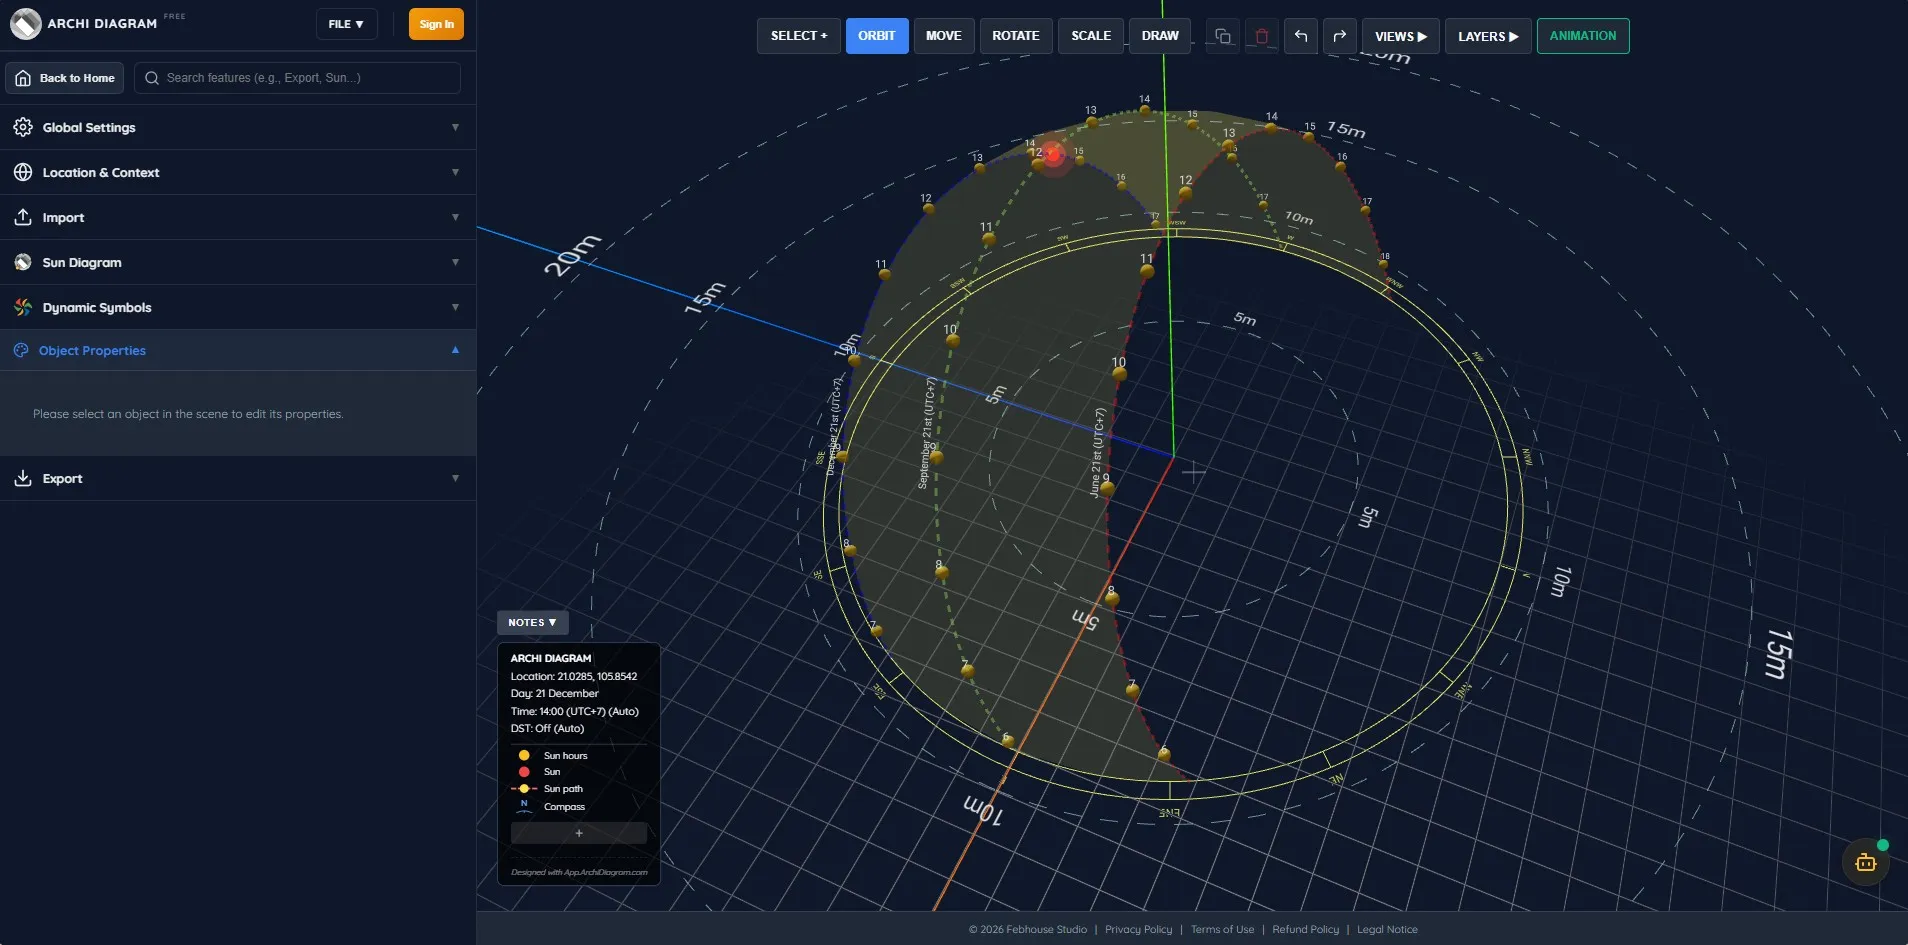Open the FILE menu

point(346,24)
